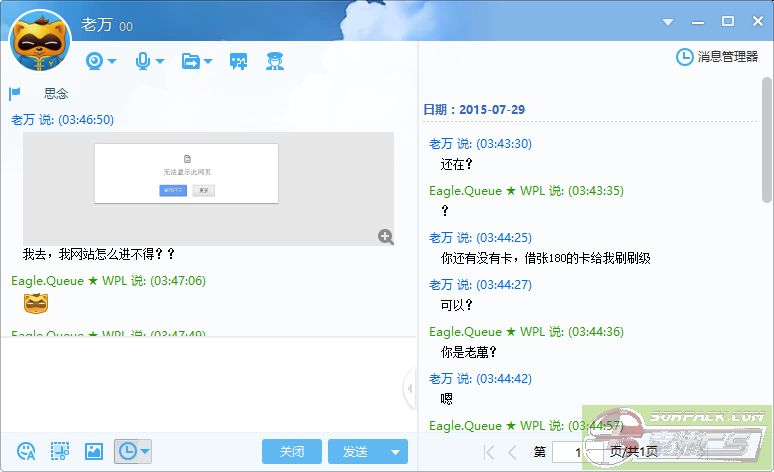Expand the history clock dropdown arrow

pyautogui.click(x=145, y=451)
